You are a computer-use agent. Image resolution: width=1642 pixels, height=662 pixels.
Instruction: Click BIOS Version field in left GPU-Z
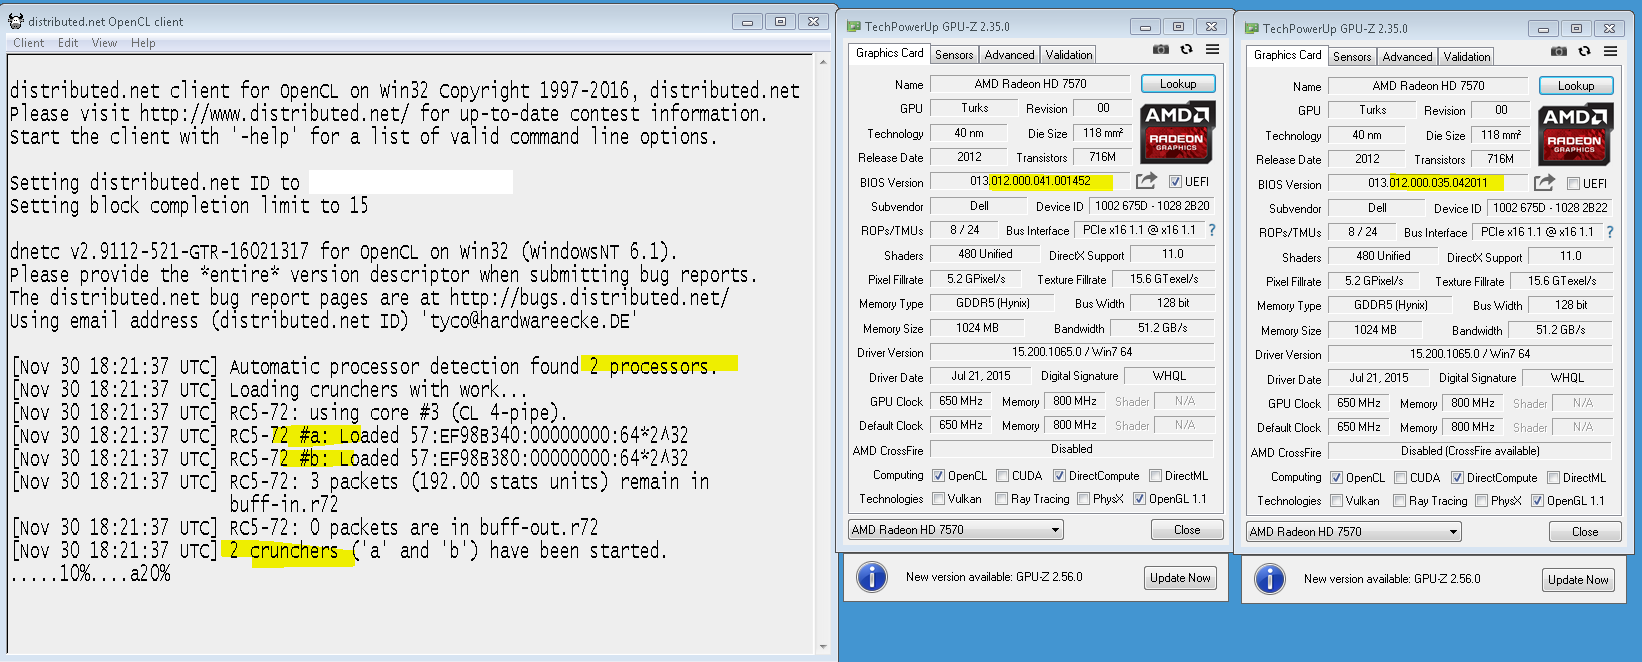click(x=1030, y=181)
